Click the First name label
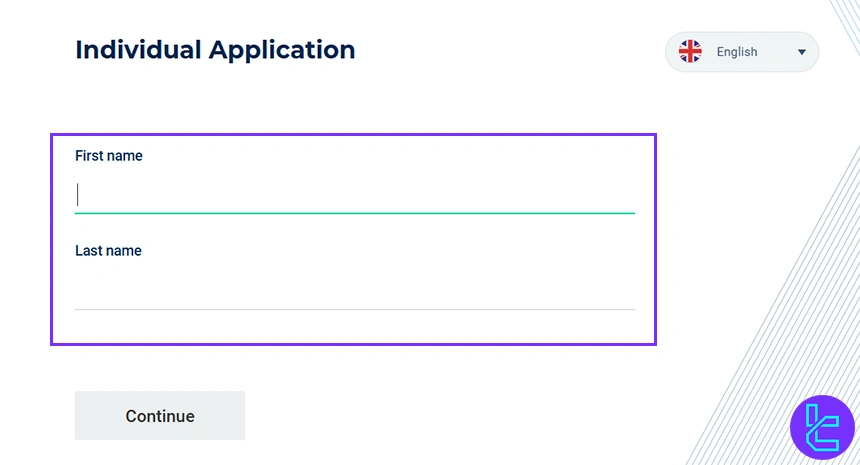The image size is (860, 465). pos(109,156)
